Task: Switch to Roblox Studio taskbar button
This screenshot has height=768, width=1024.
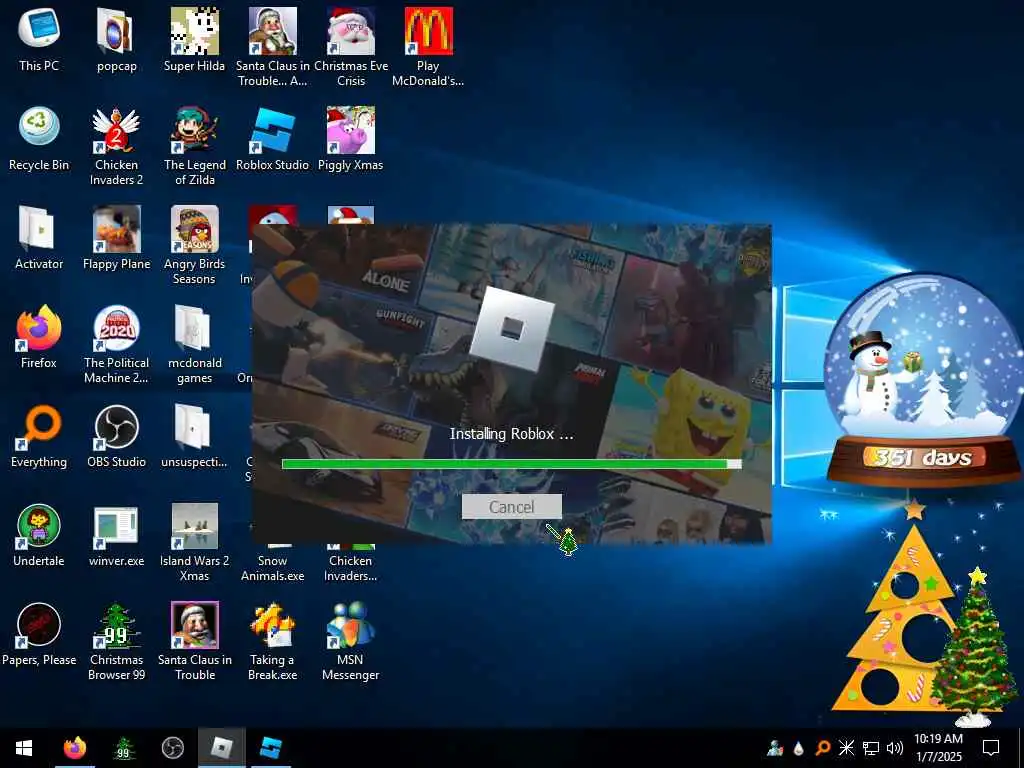Action: 270,748
